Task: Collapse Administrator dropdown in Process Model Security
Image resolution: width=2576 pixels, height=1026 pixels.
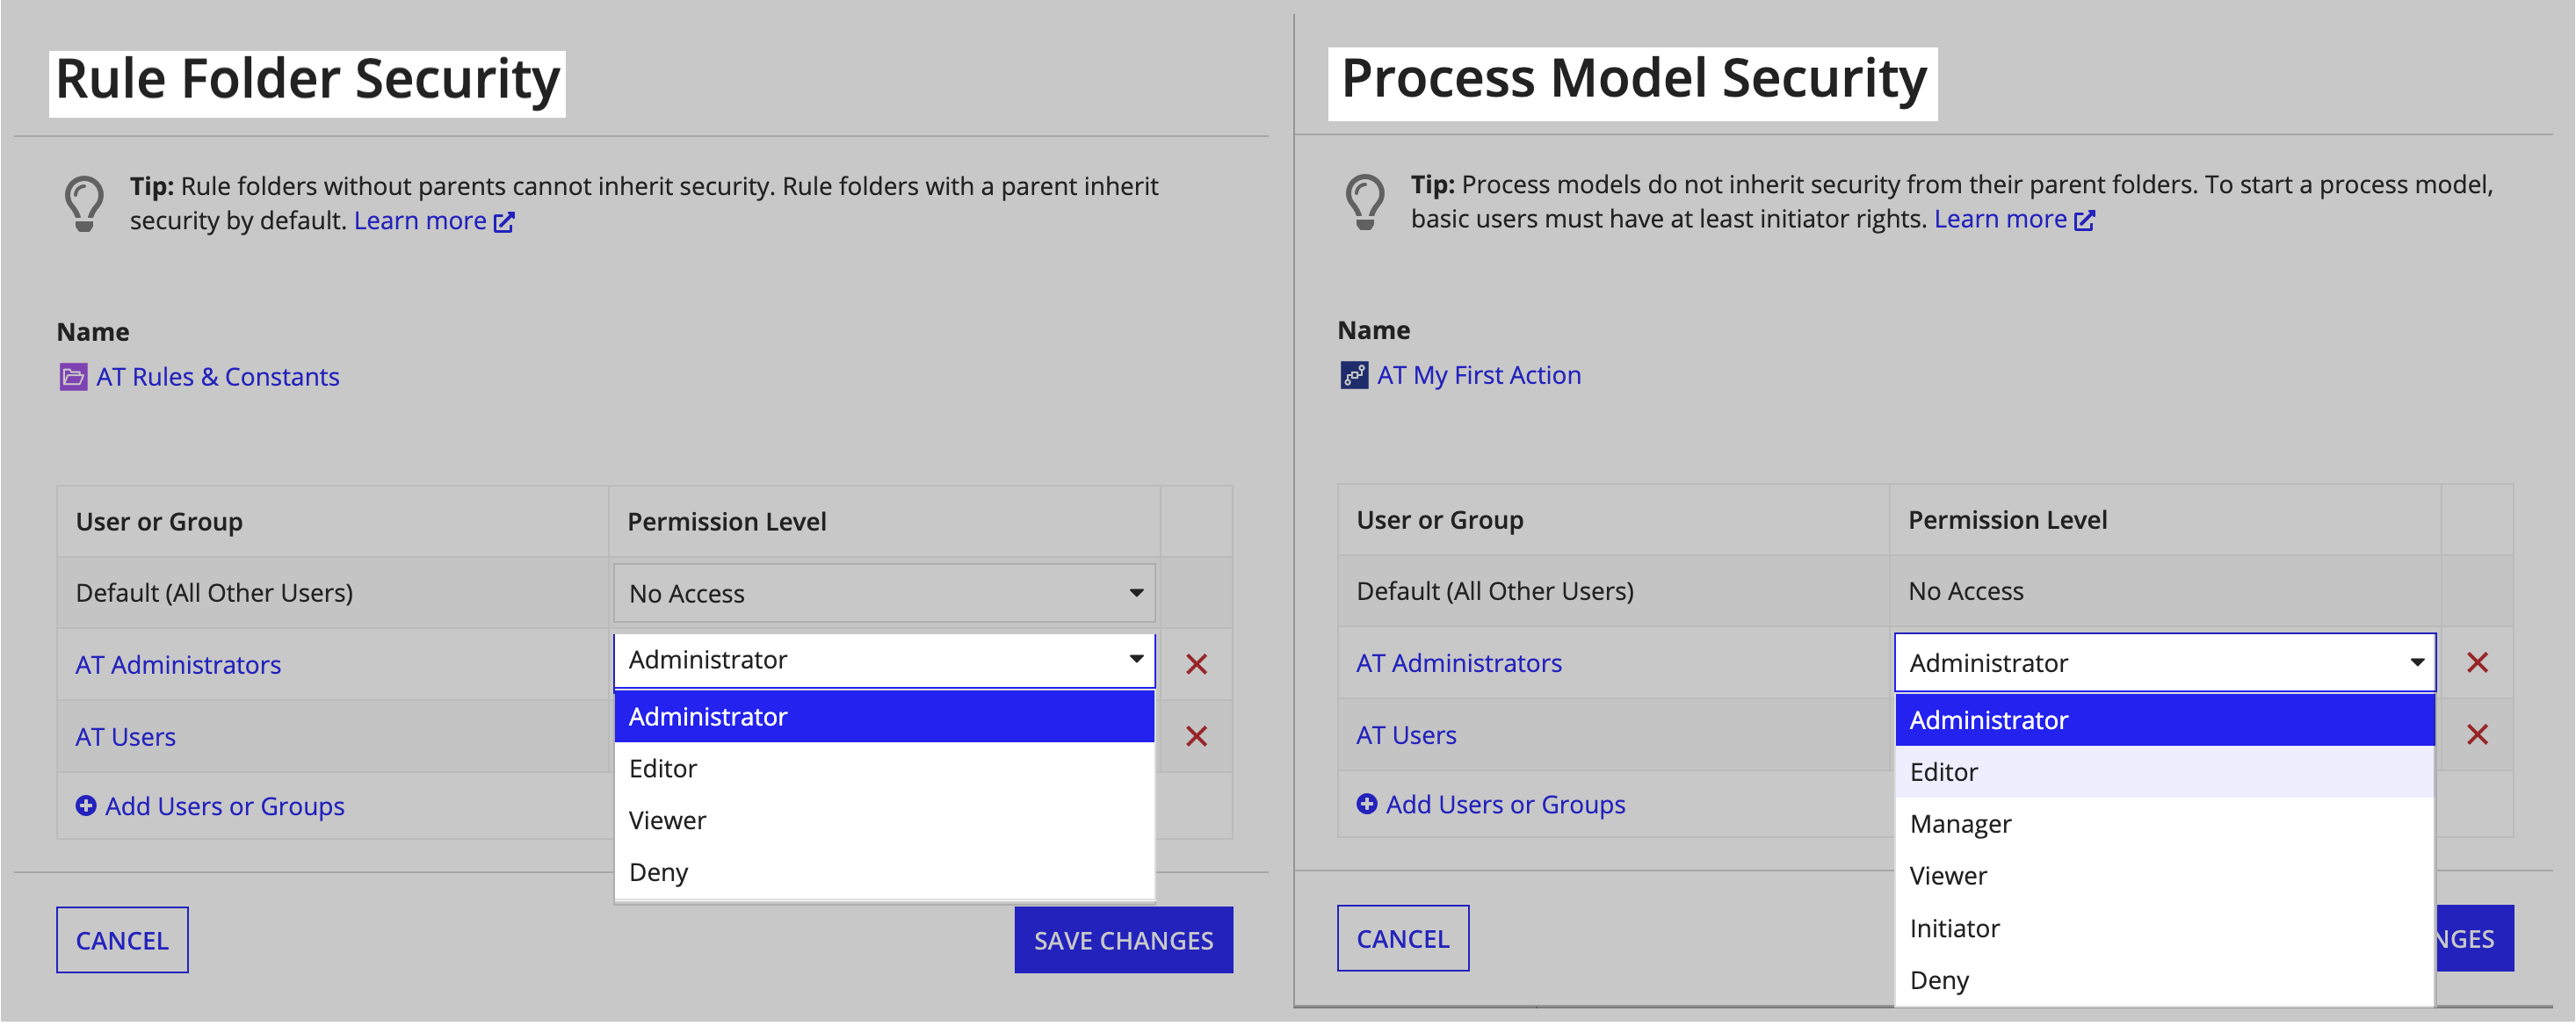Action: pyautogui.click(x=2165, y=662)
